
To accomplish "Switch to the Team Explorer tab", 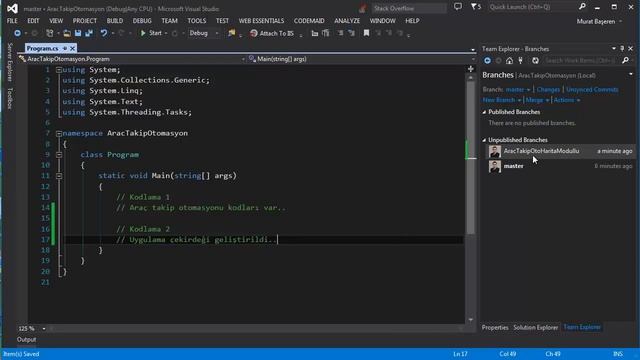I will pos(582,327).
